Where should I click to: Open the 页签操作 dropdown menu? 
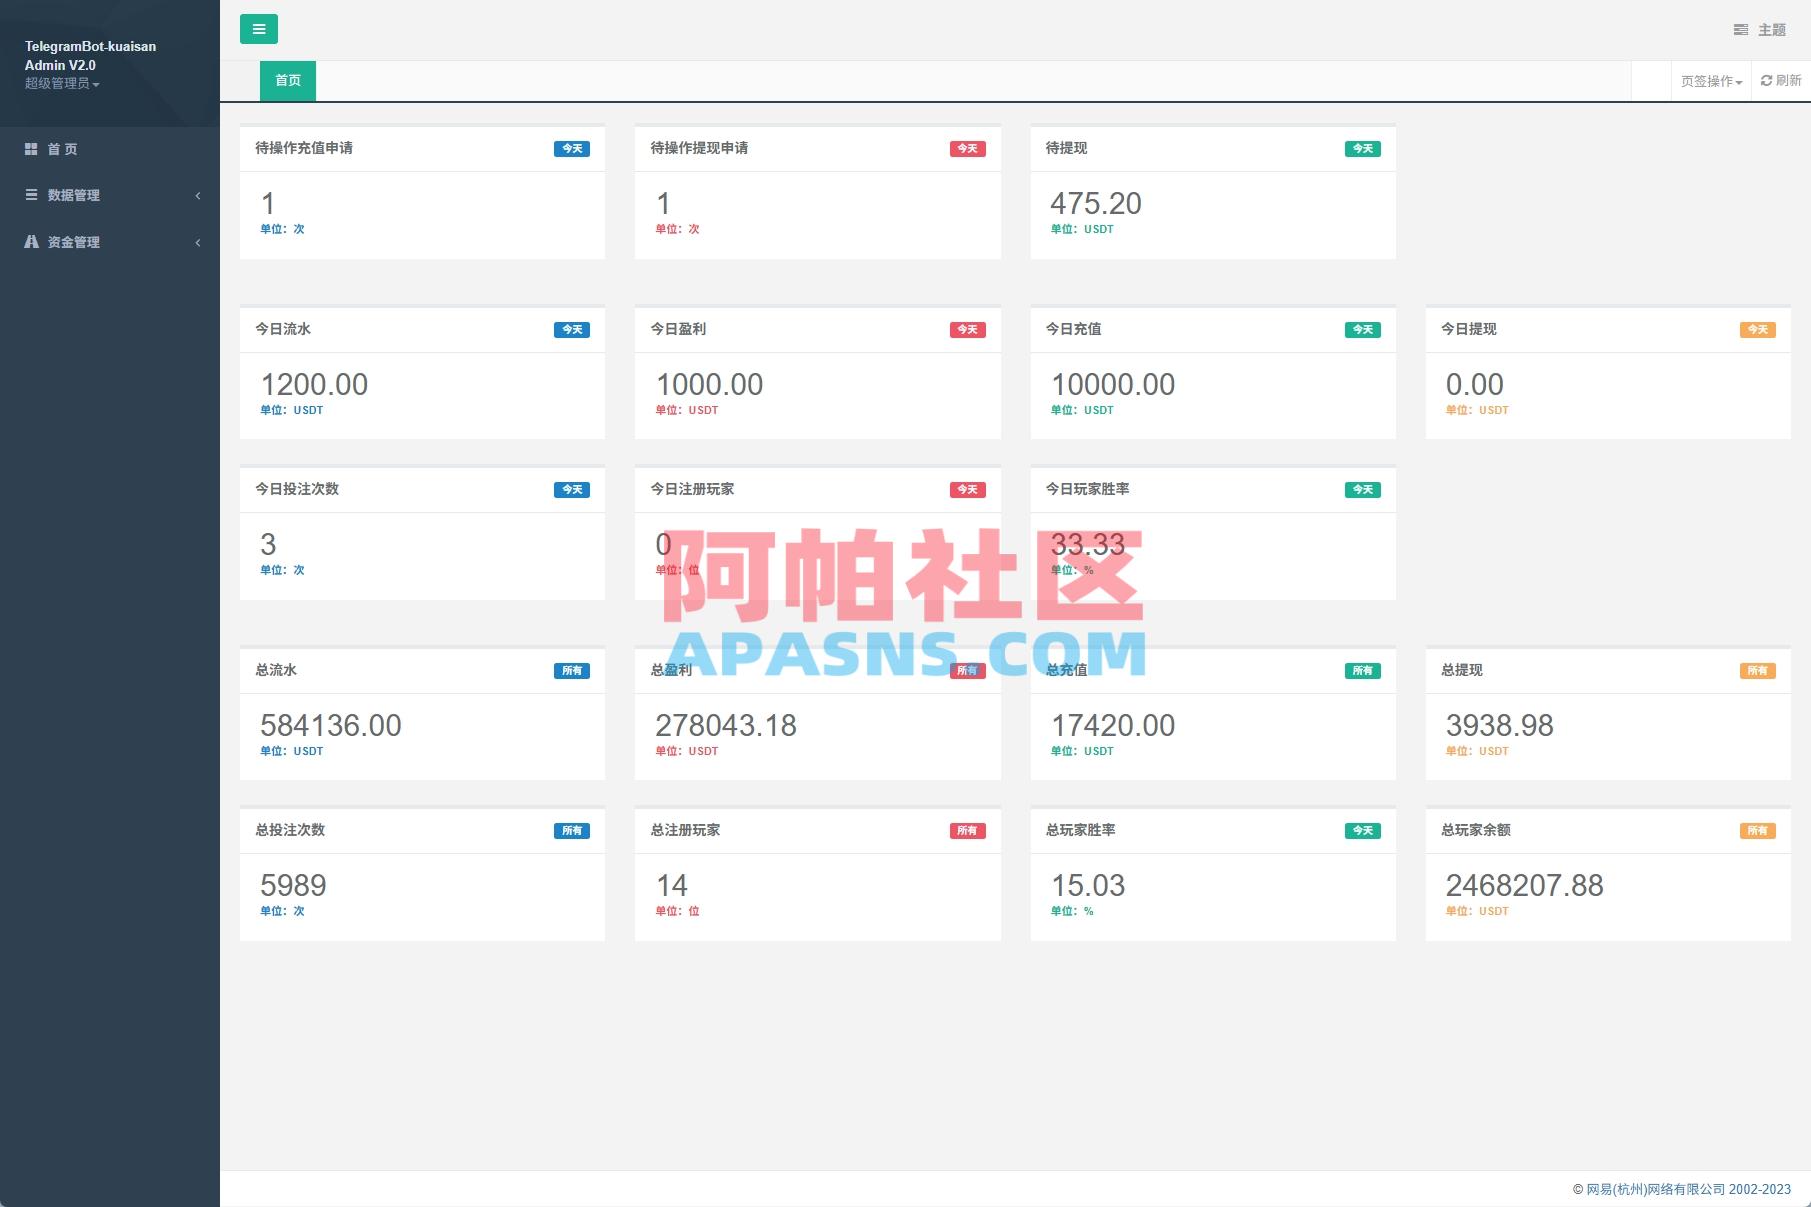(1708, 80)
